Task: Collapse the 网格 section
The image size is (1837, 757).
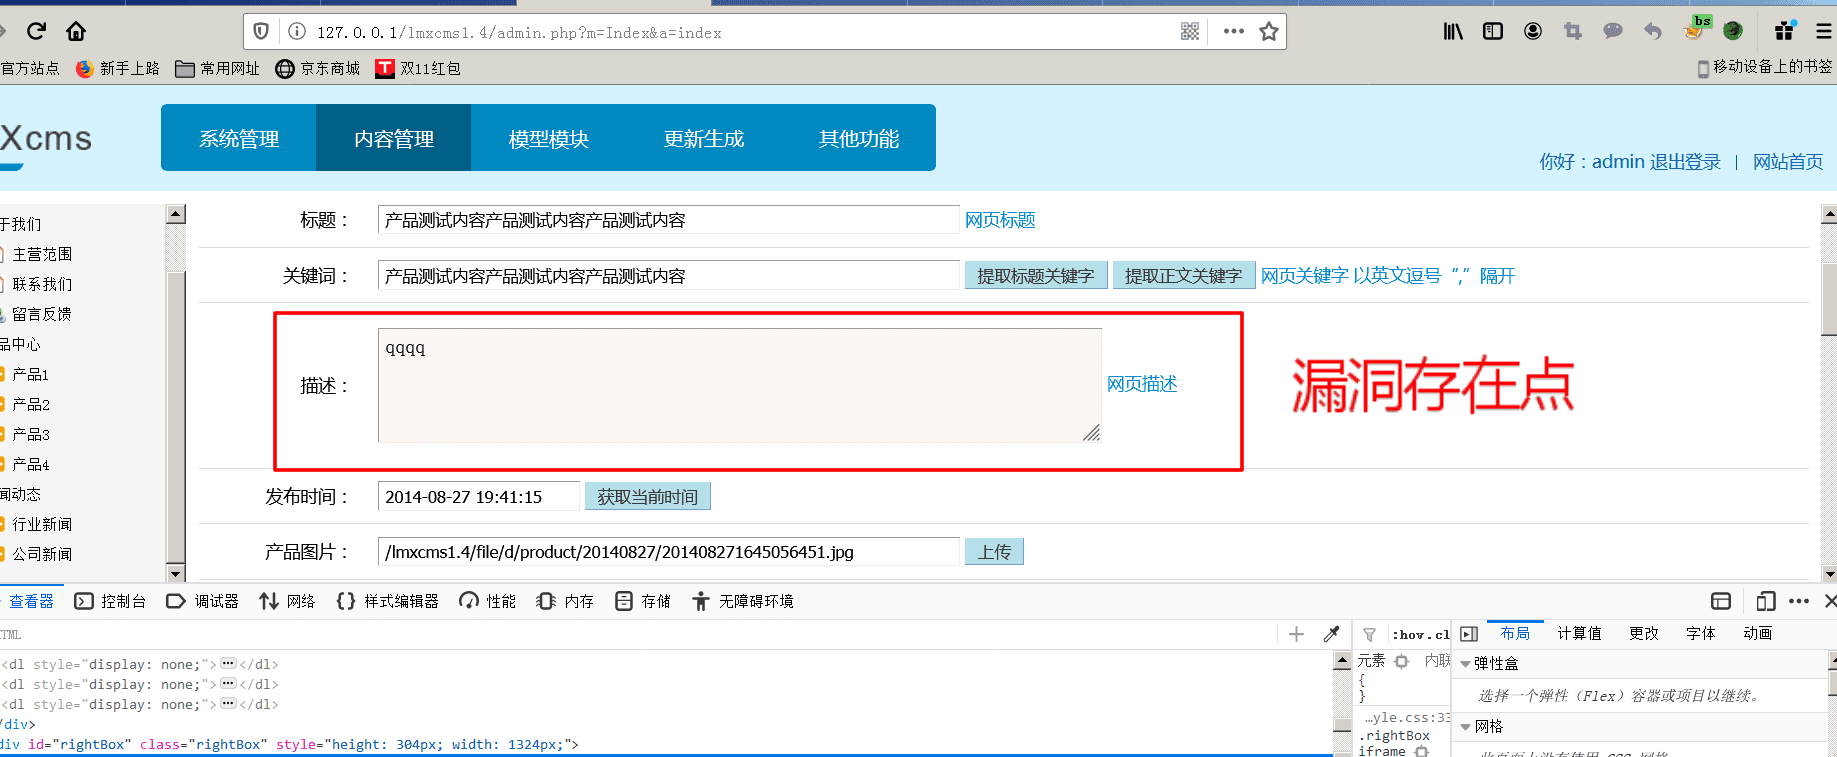Action: 1465,727
